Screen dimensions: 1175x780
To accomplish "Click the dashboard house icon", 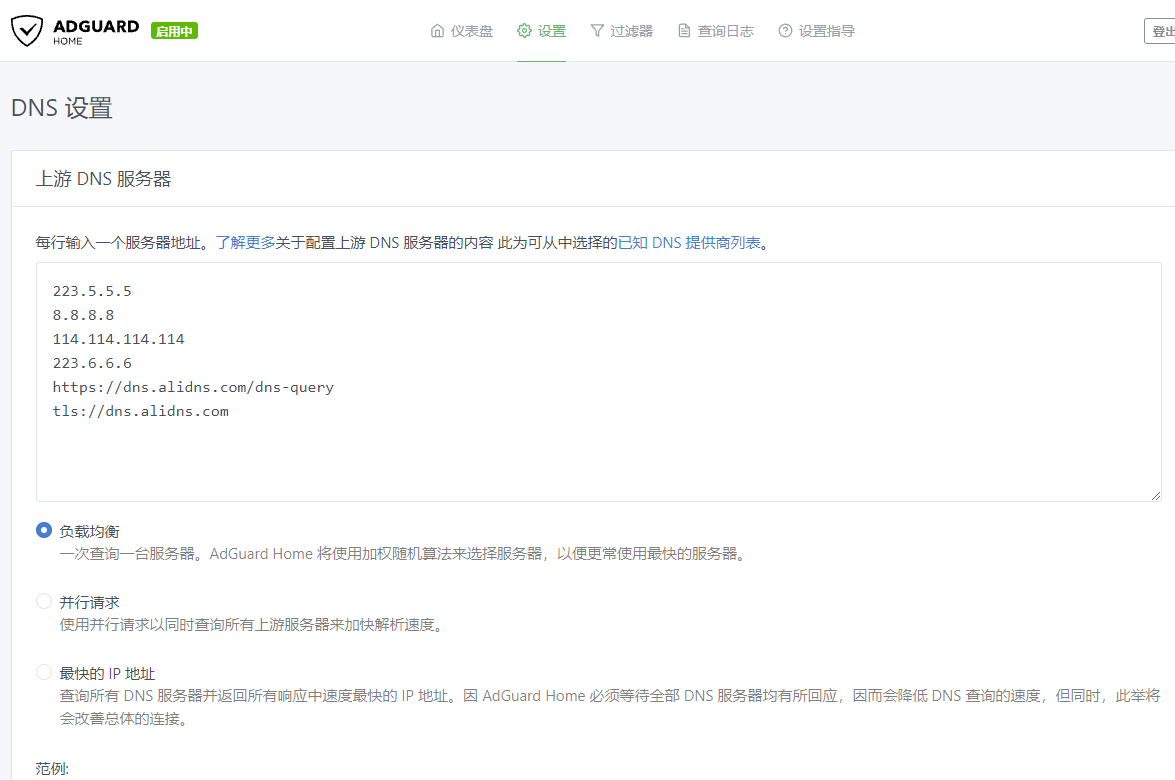I will pos(438,31).
